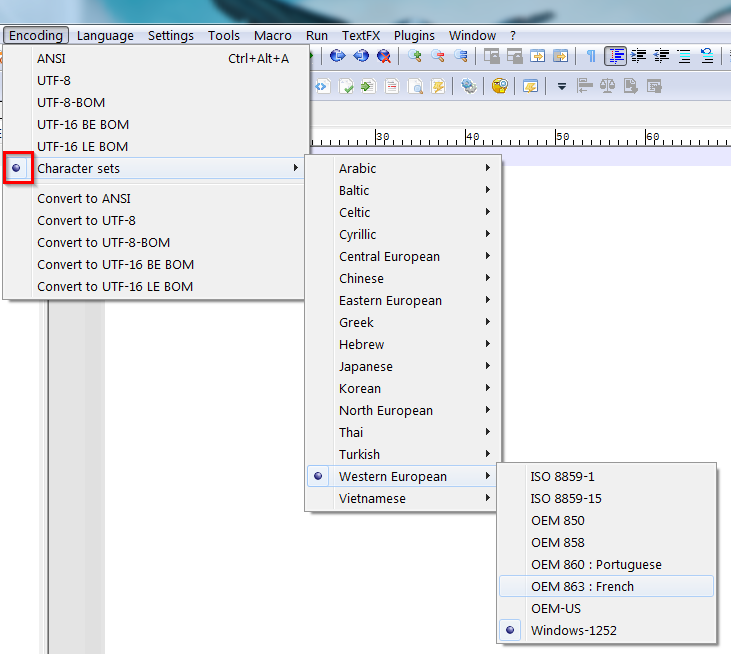This screenshot has width=731, height=654.
Task: Click the zoom in magnifier icon
Action: point(414,57)
